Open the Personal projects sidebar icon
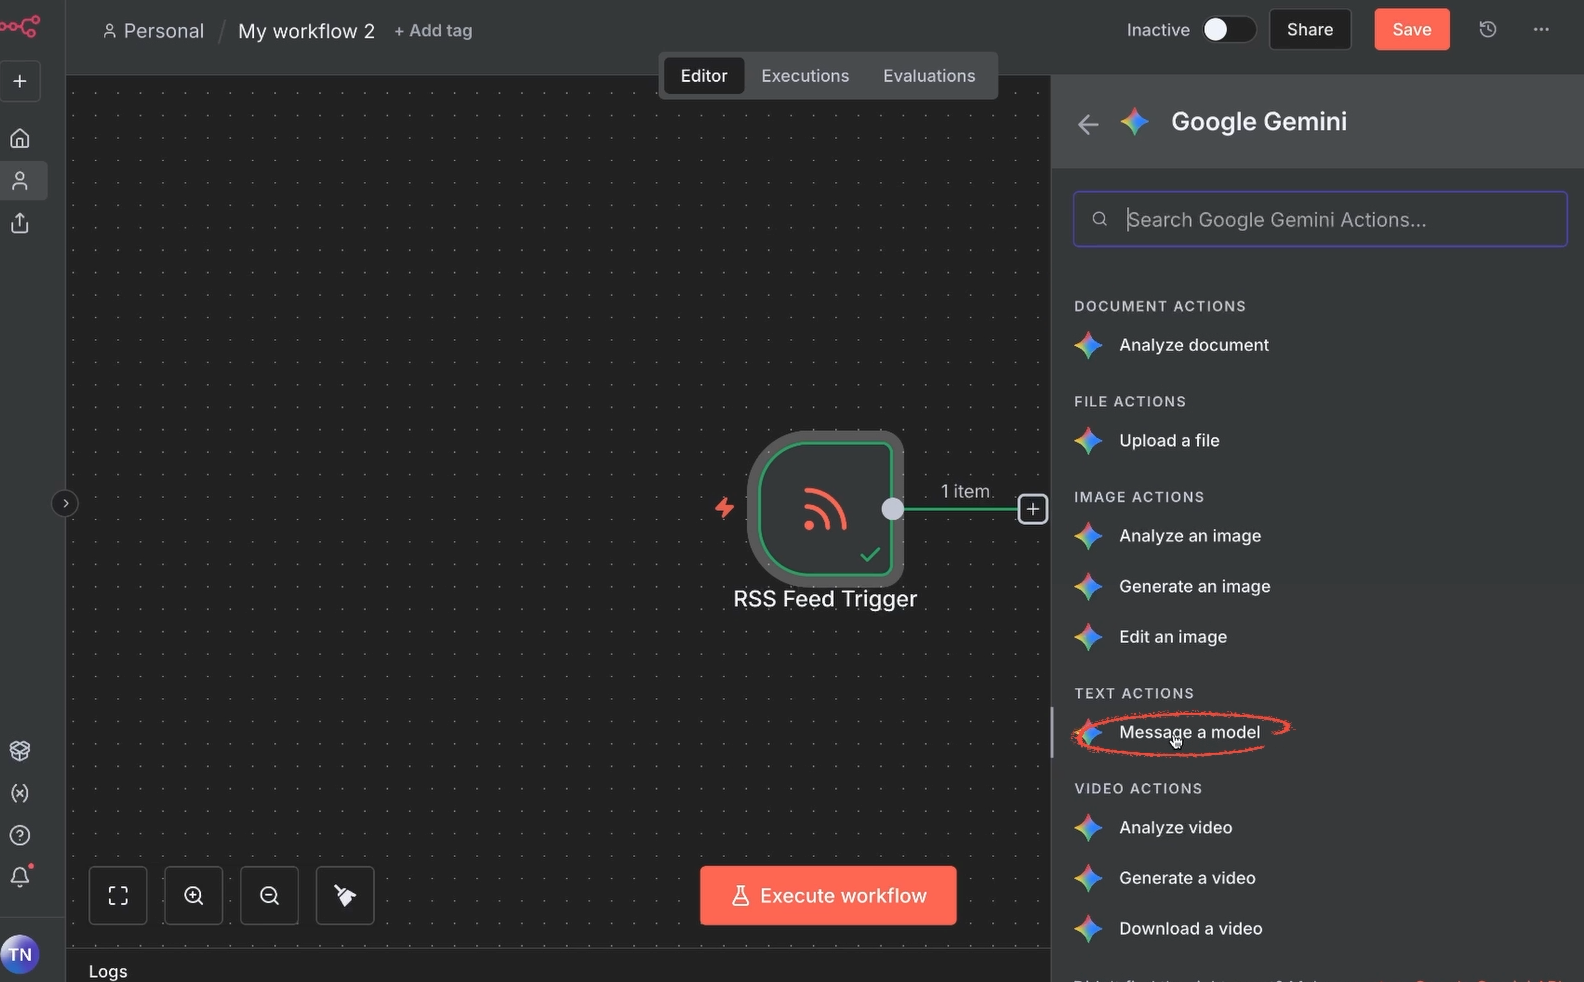 [x=20, y=181]
